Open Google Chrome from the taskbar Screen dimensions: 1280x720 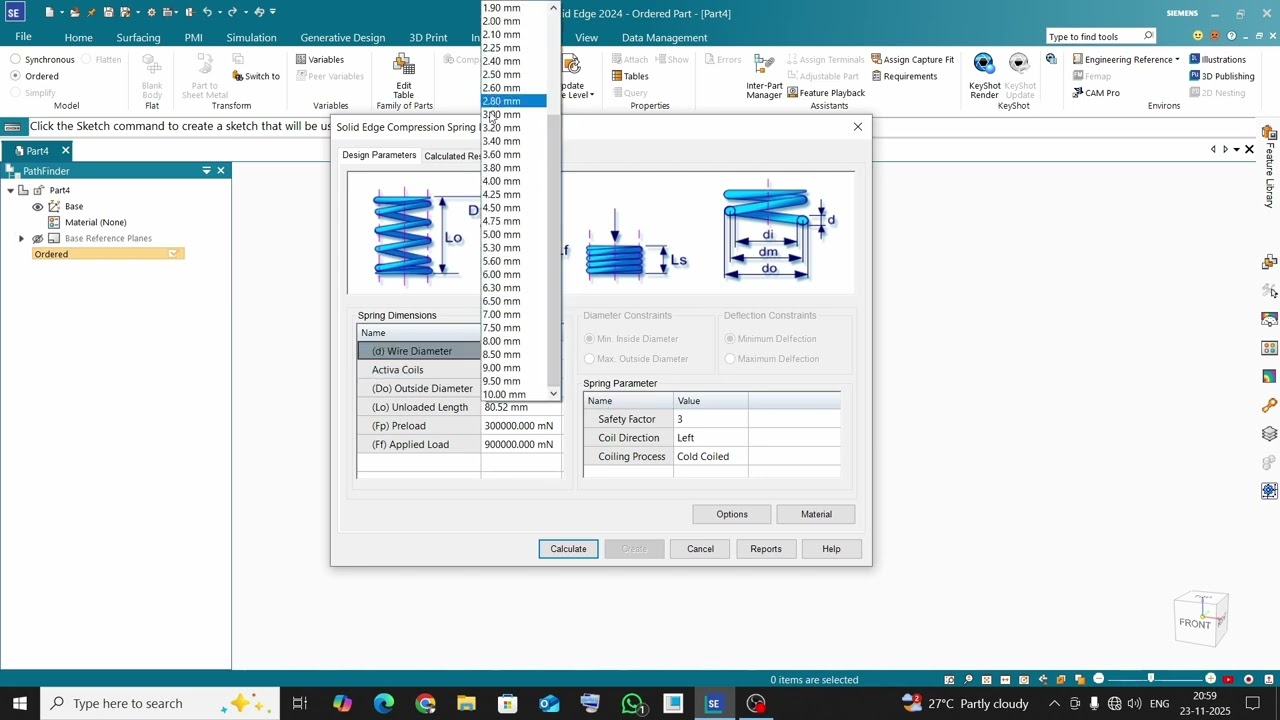(x=426, y=703)
